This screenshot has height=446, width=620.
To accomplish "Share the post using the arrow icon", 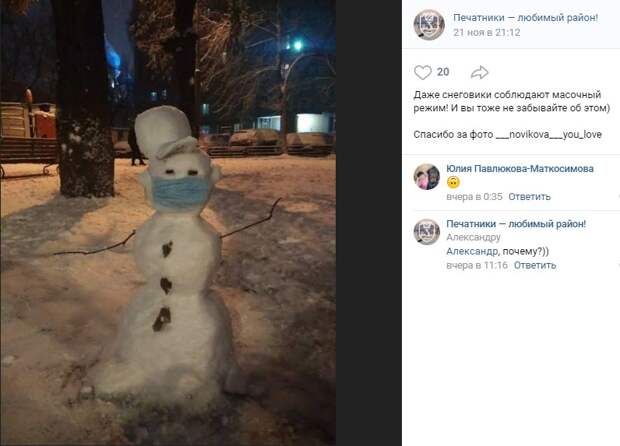I will coord(480,72).
